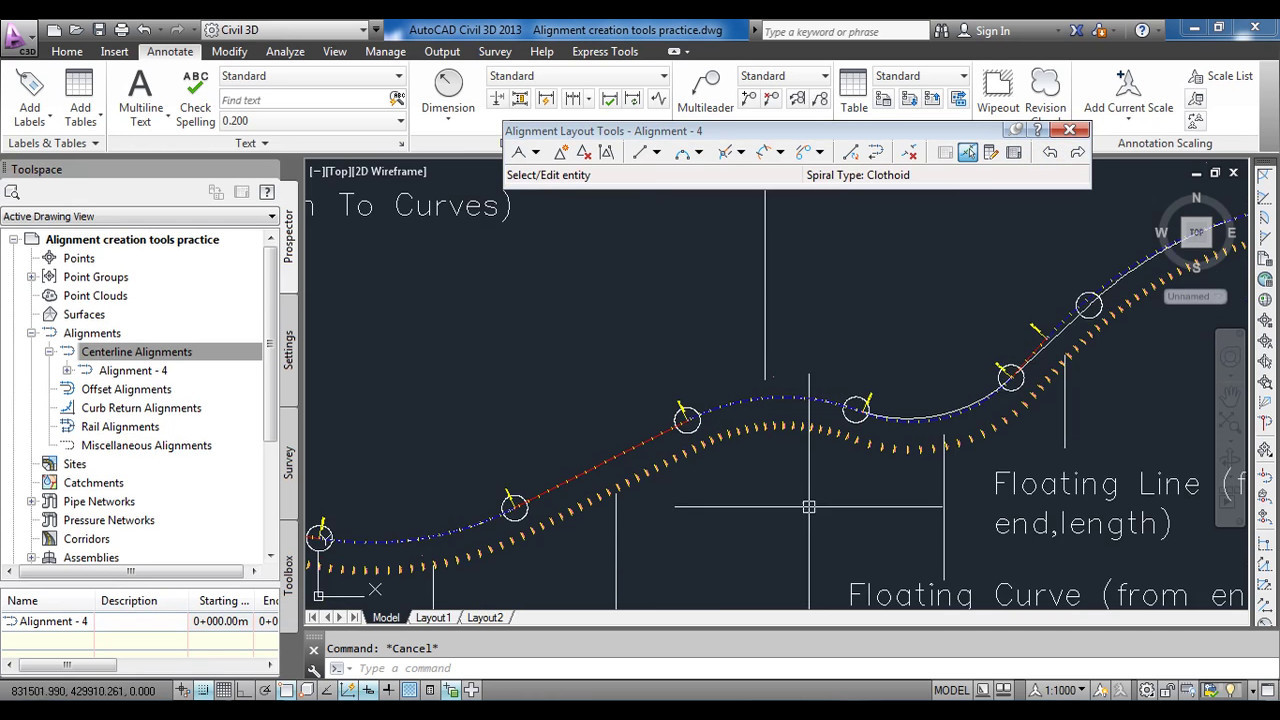Switch to Layout1 tab
This screenshot has width=1280, height=720.
pos(433,618)
